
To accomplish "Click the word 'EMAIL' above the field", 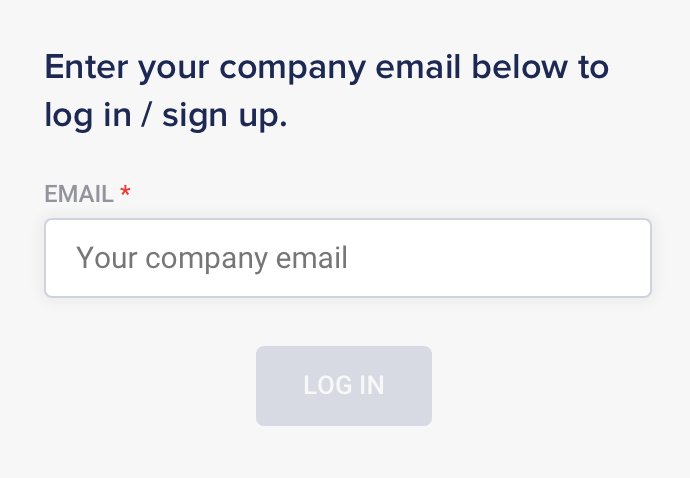I will (x=79, y=194).
